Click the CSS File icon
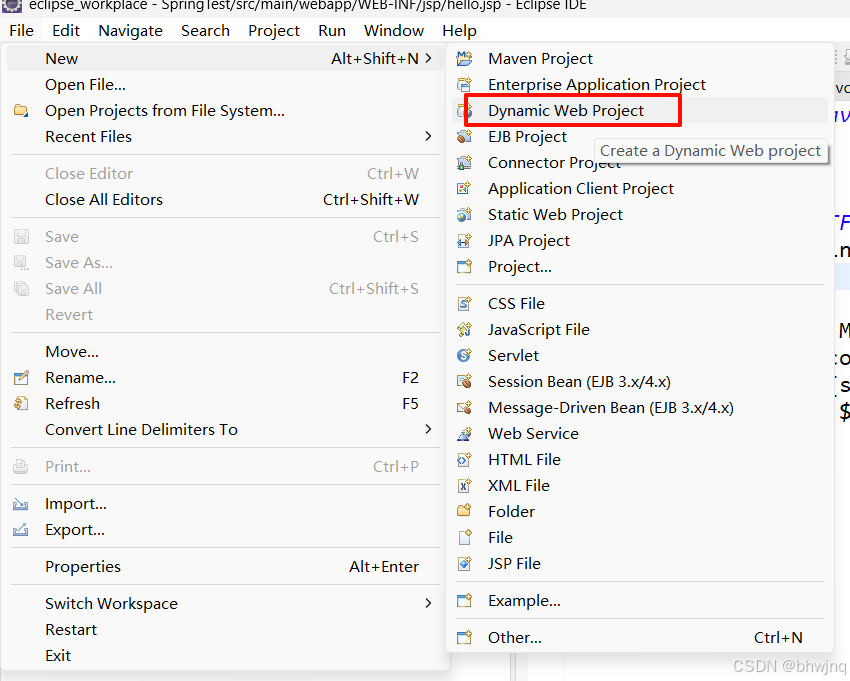850x681 pixels. [464, 303]
